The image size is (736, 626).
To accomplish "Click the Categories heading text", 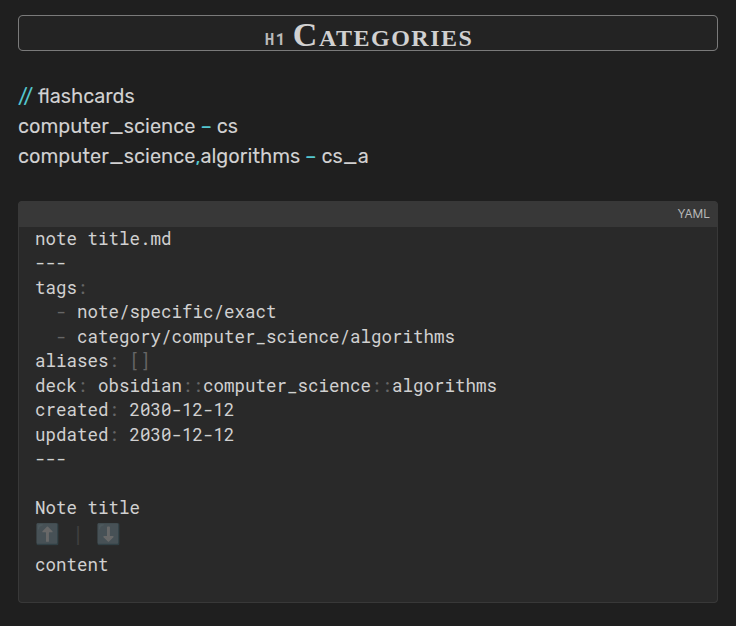I will click(383, 36).
